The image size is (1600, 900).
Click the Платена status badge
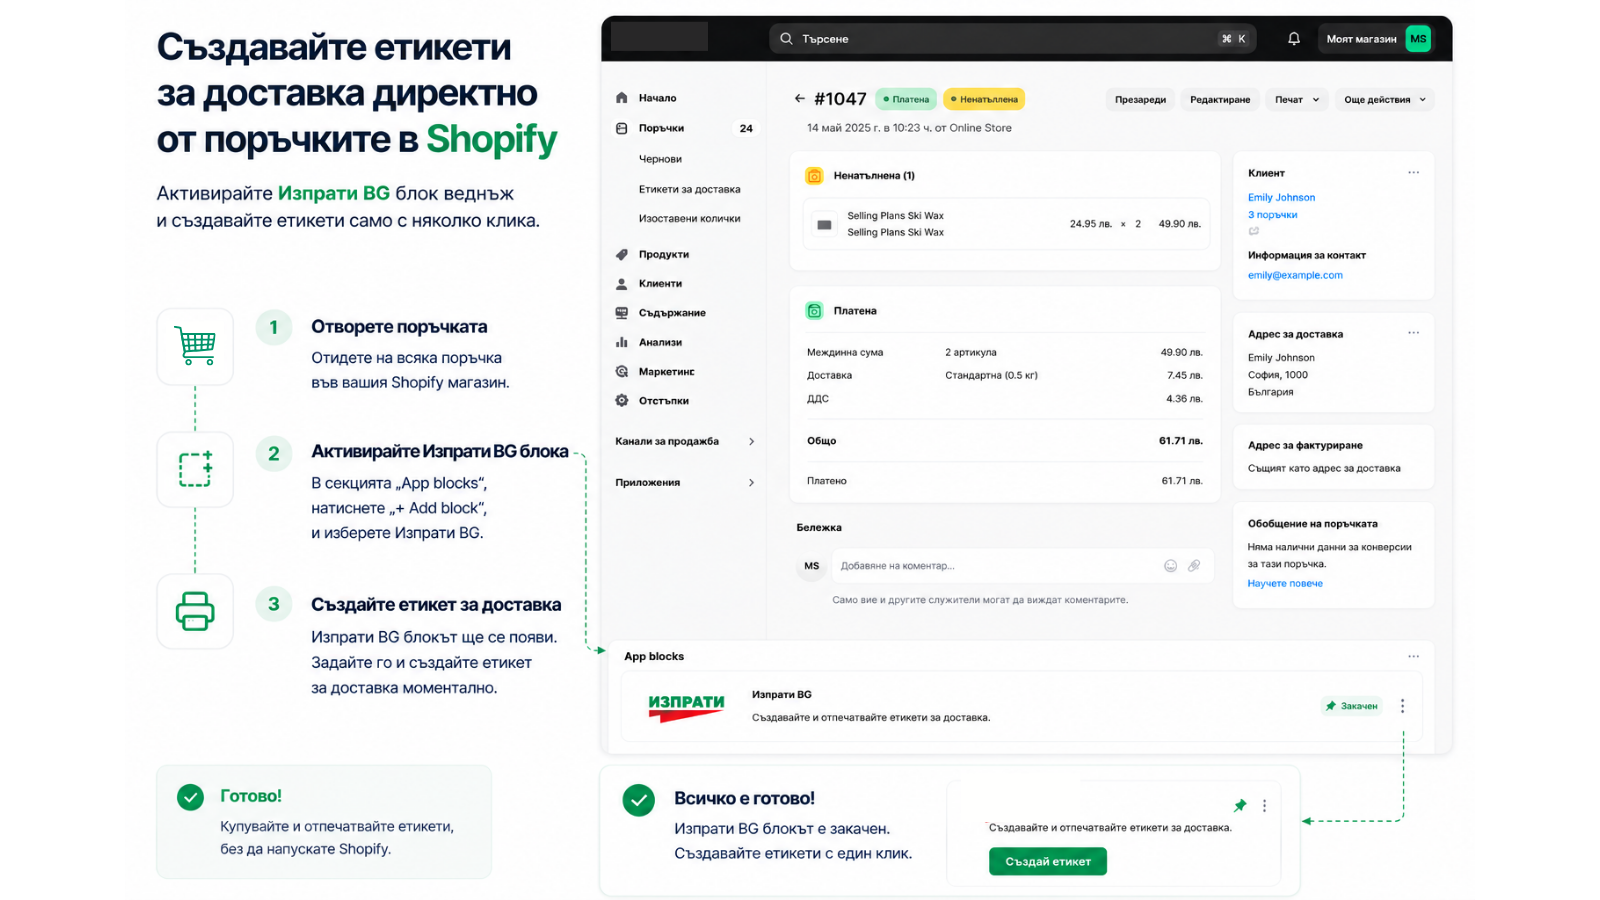907,99
